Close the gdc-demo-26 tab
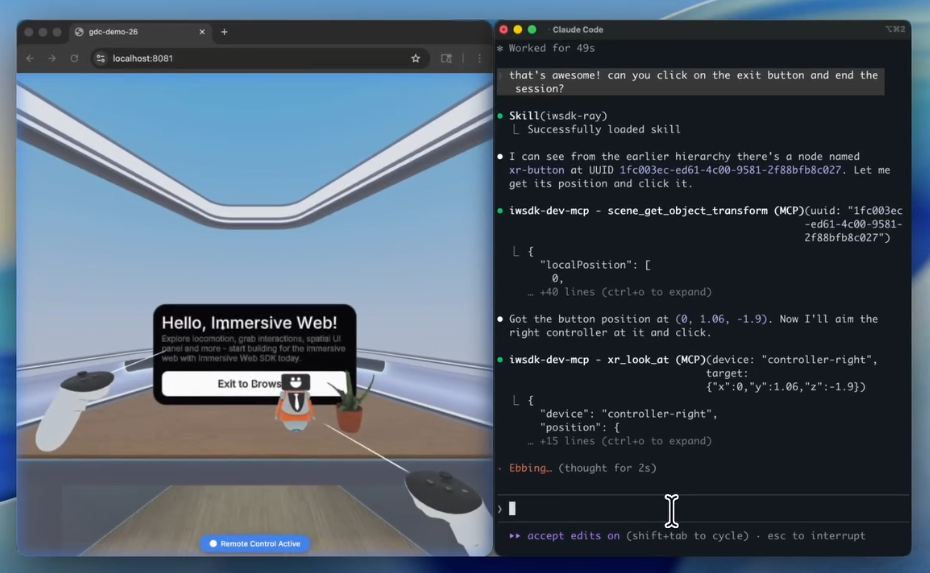Viewport: 930px width, 573px height. click(x=201, y=32)
